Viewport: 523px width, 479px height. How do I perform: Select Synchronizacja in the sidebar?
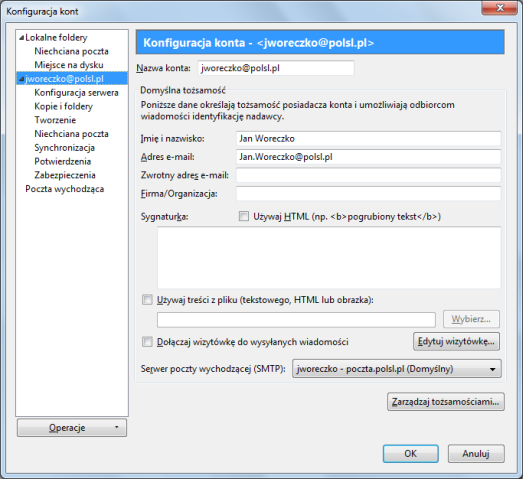click(x=64, y=148)
